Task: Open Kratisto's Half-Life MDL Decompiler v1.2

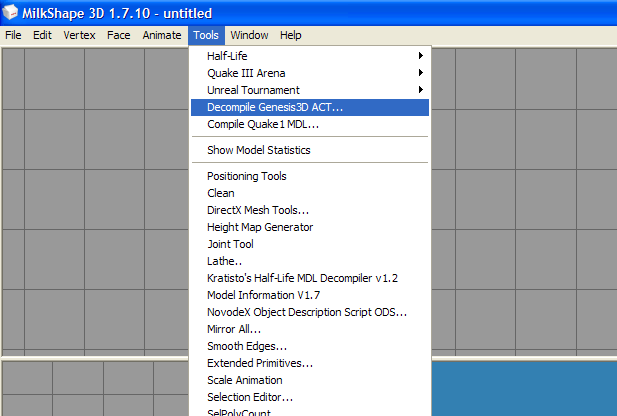Action: click(310, 278)
